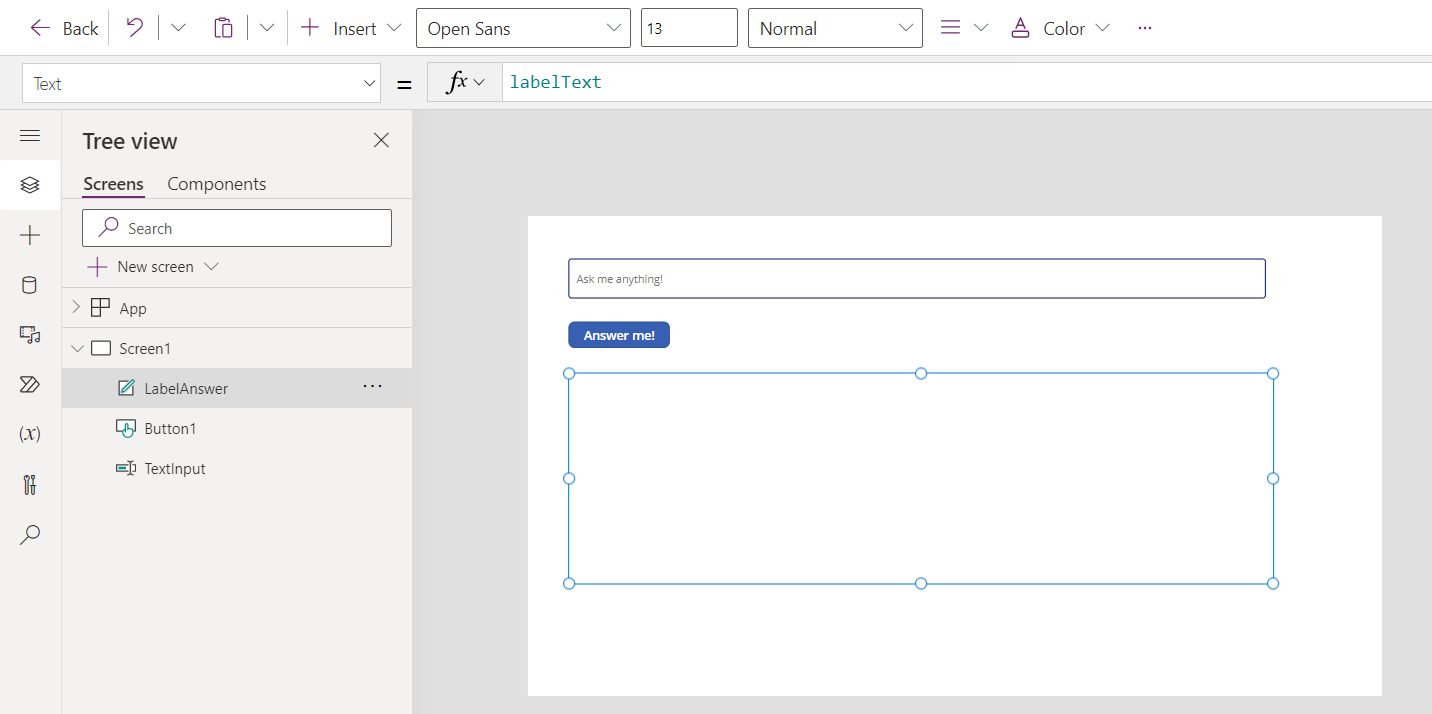The width and height of the screenshot is (1432, 714).
Task: Open the Color picker in toolbar
Action: [x=1061, y=28]
